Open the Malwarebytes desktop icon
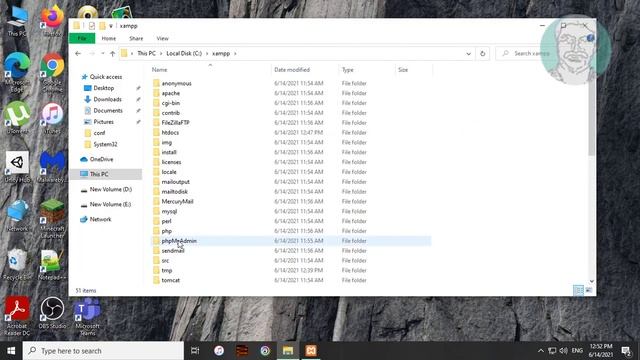640x360 pixels. click(x=52, y=167)
